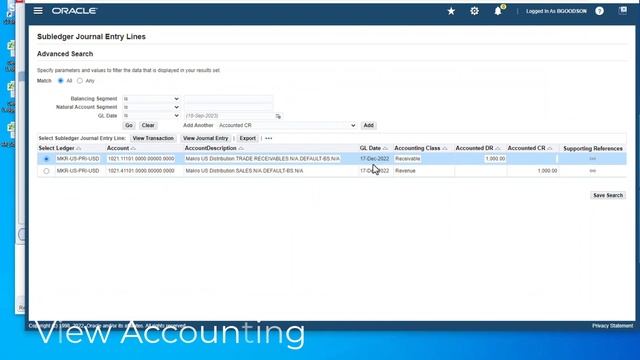Open the GL Date calendar picker icon
The width and height of the screenshot is (640, 360).
pos(278,116)
